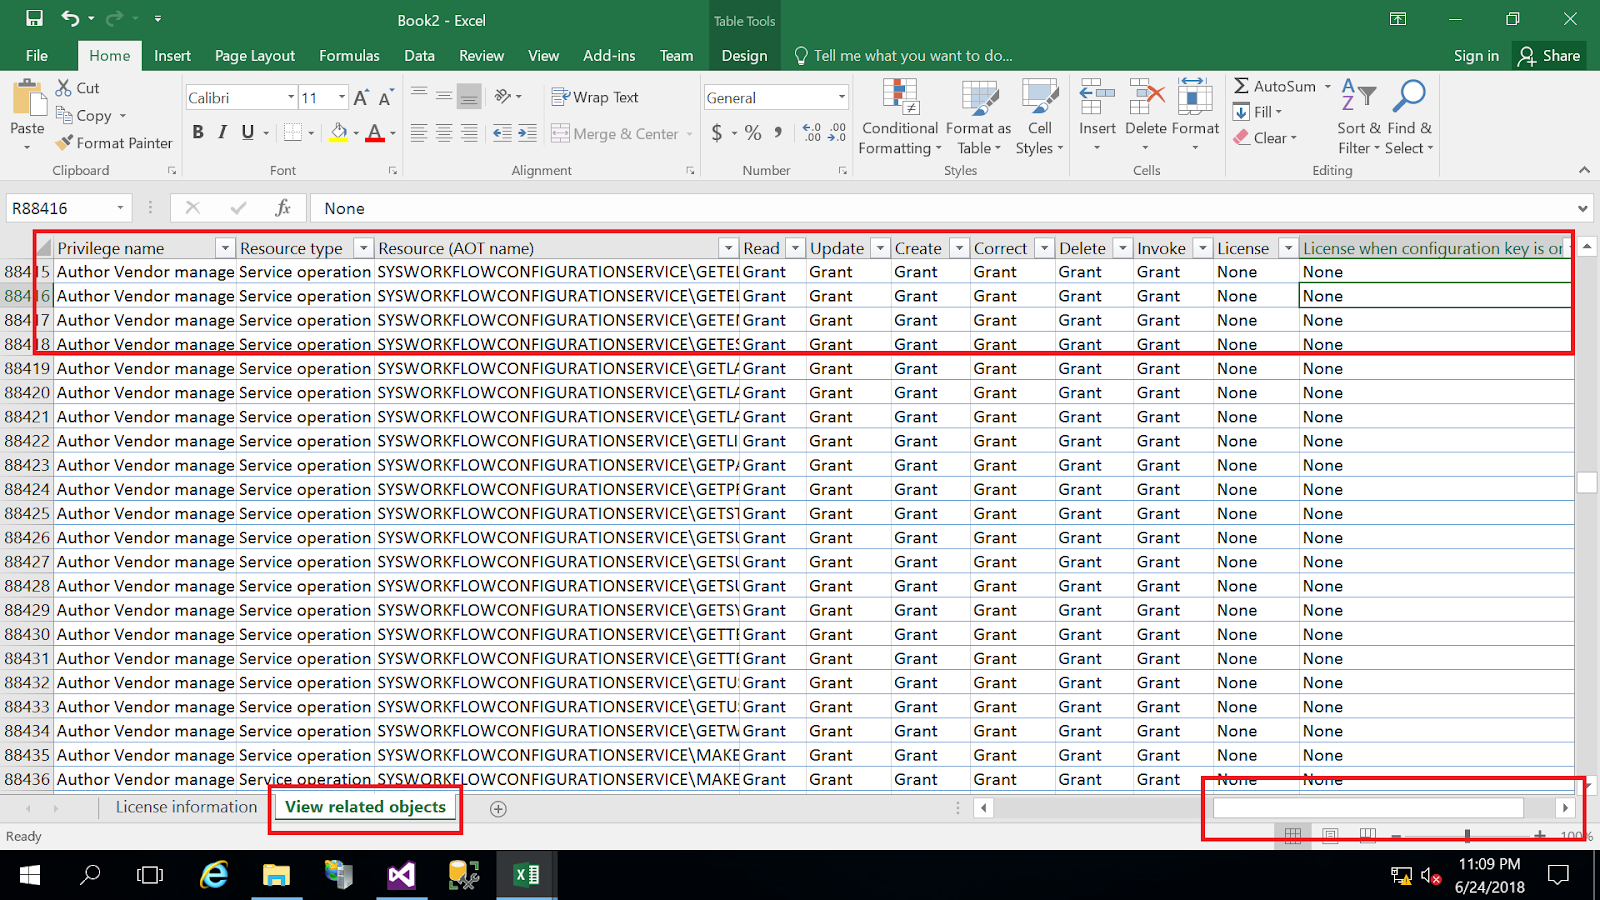Open the font size dropdown
This screenshot has height=900, width=1600.
342,97
